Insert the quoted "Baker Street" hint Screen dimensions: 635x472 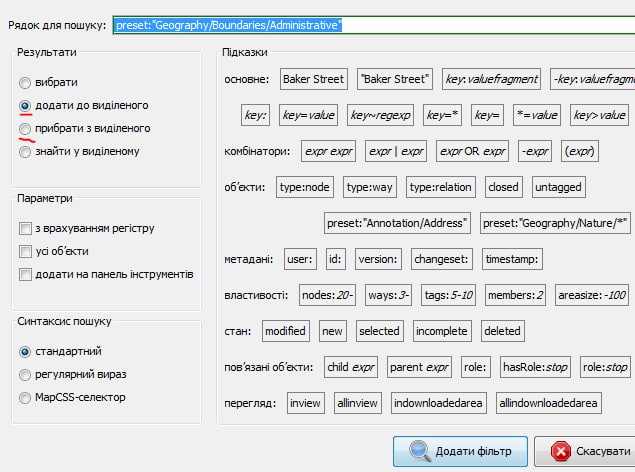pos(394,79)
